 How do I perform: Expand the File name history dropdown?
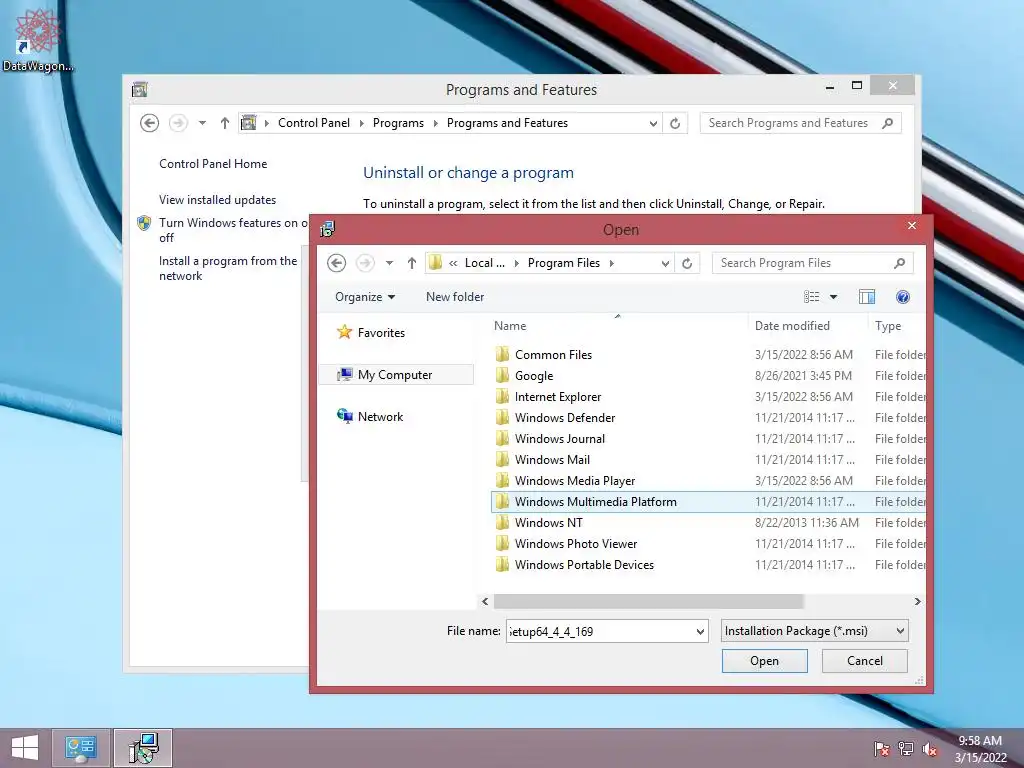coord(700,632)
